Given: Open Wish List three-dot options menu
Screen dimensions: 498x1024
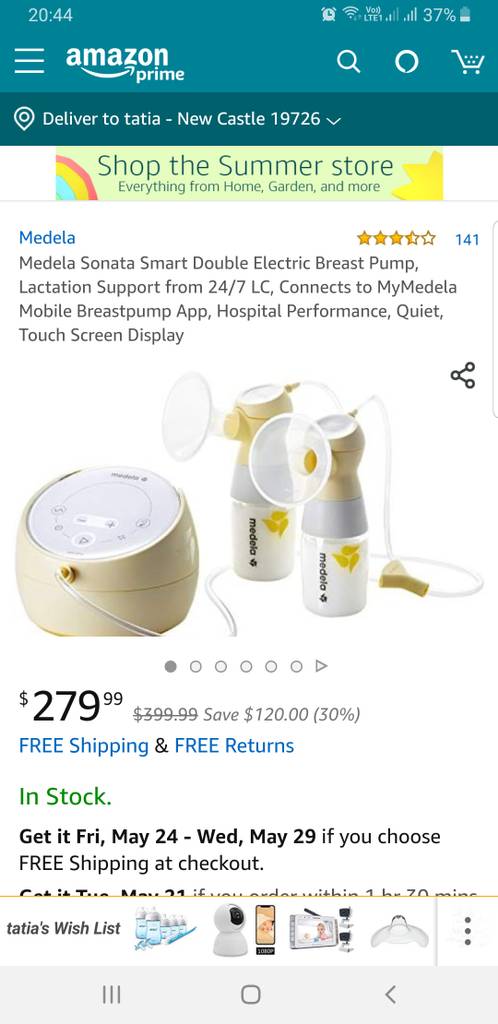Looking at the screenshot, I should click(467, 931).
